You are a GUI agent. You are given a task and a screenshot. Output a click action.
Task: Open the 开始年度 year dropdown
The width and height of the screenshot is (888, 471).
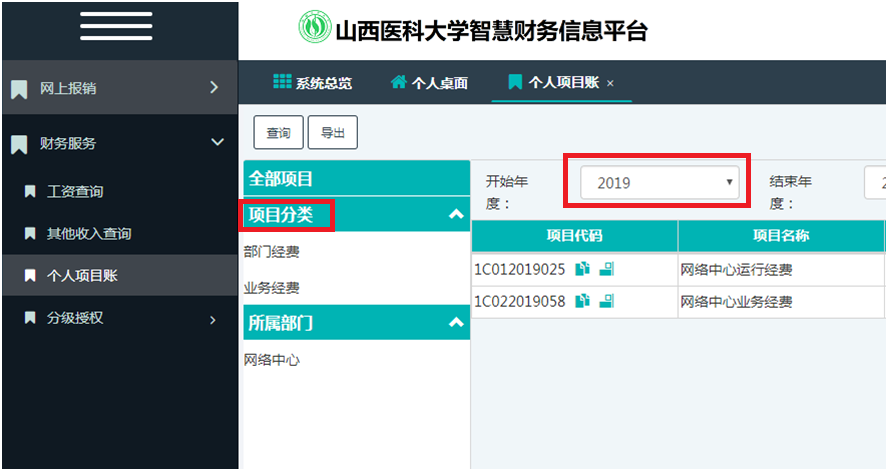[661, 183]
